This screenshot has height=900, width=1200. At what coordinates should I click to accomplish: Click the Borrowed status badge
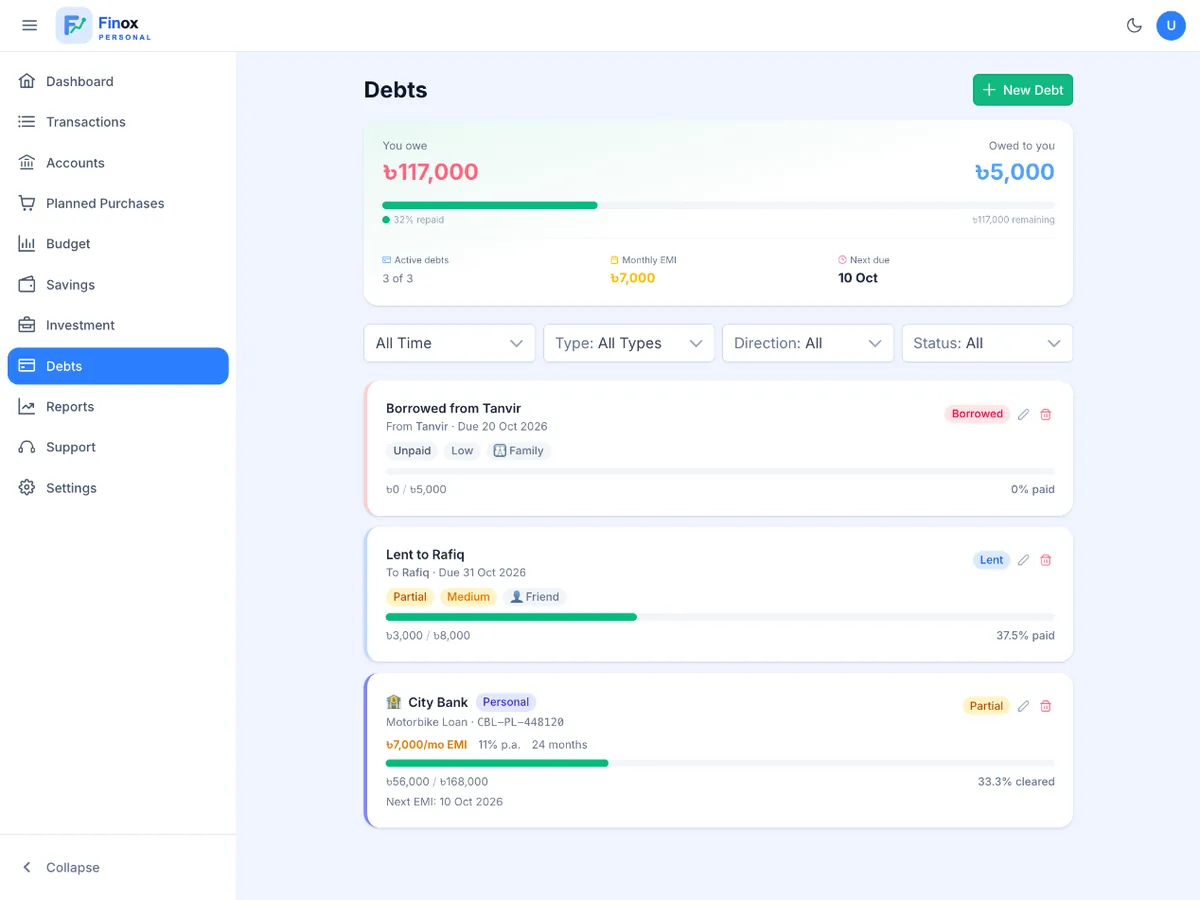(977, 414)
